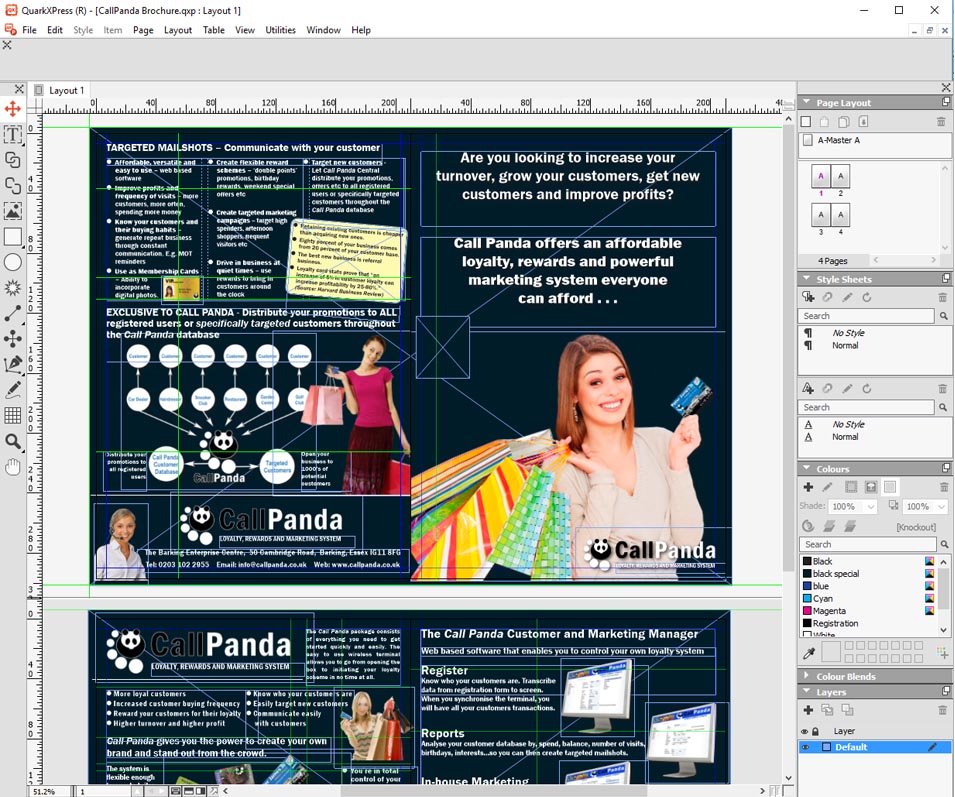The image size is (955, 797).
Task: Toggle visibility of the Default layer
Action: (805, 747)
